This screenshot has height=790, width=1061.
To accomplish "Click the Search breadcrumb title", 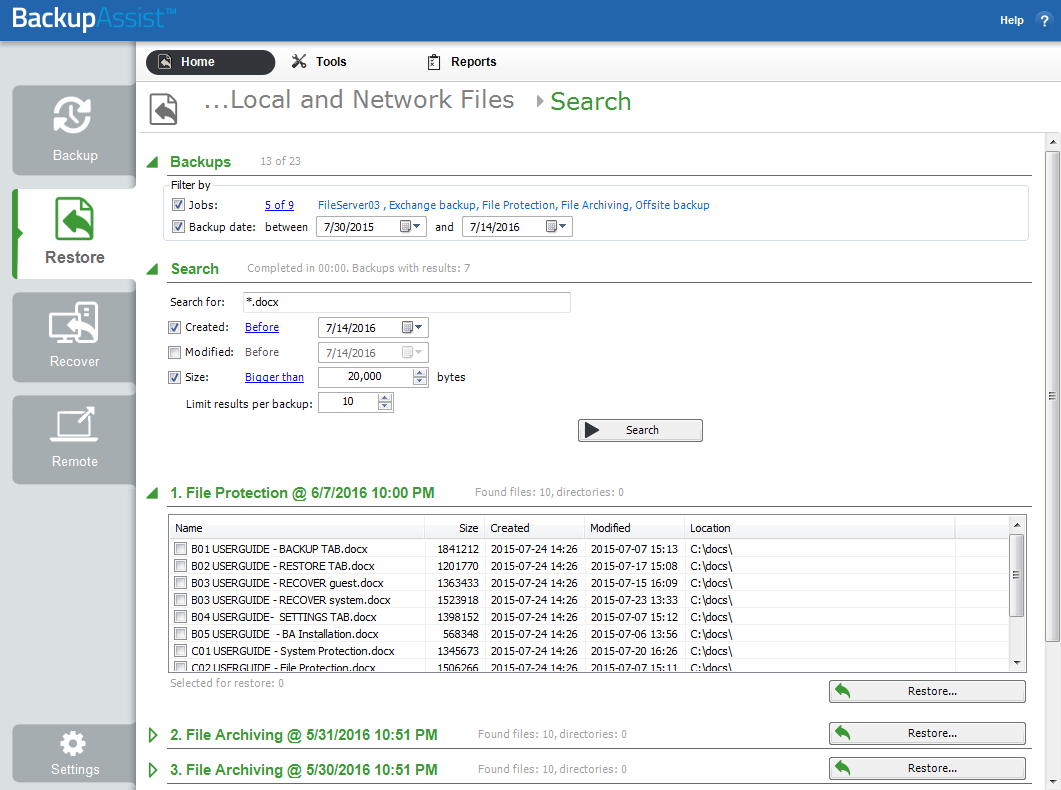I will pyautogui.click(x=590, y=101).
